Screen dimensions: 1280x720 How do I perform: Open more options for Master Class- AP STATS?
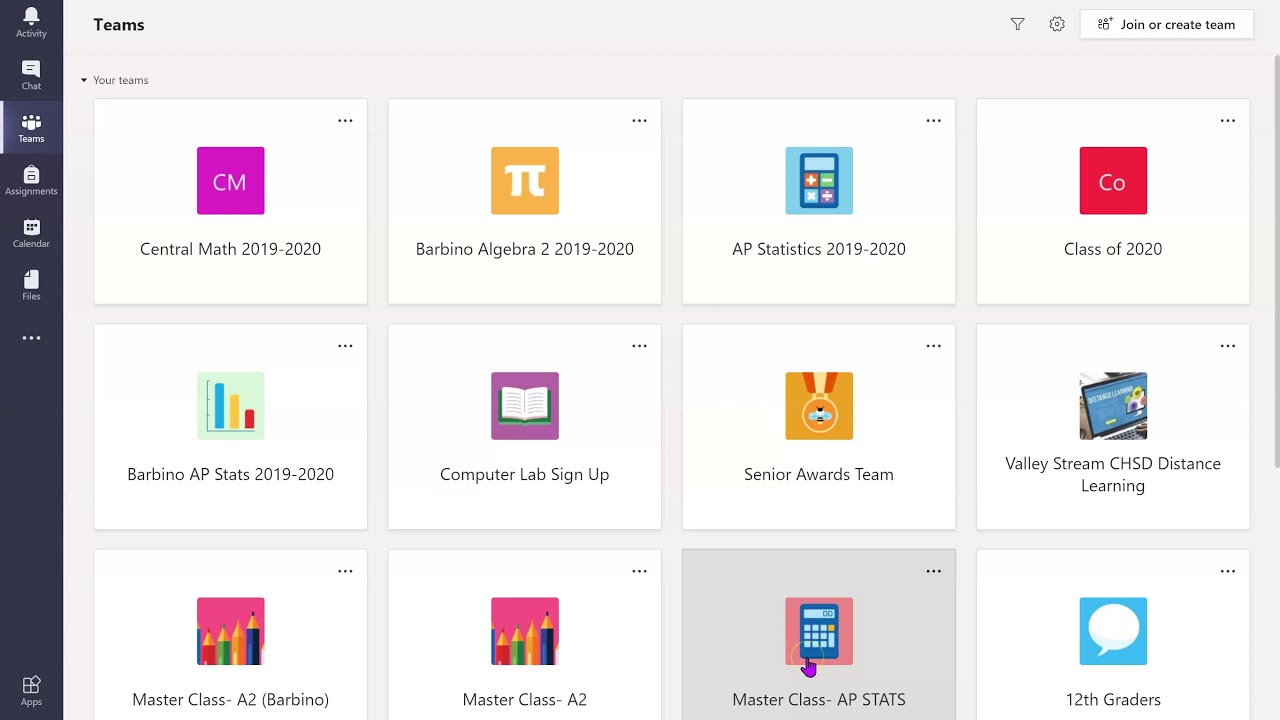pos(933,571)
